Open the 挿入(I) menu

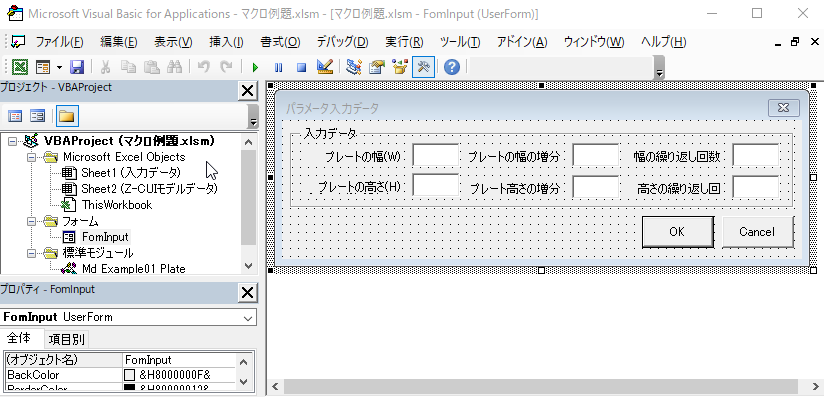[226, 42]
